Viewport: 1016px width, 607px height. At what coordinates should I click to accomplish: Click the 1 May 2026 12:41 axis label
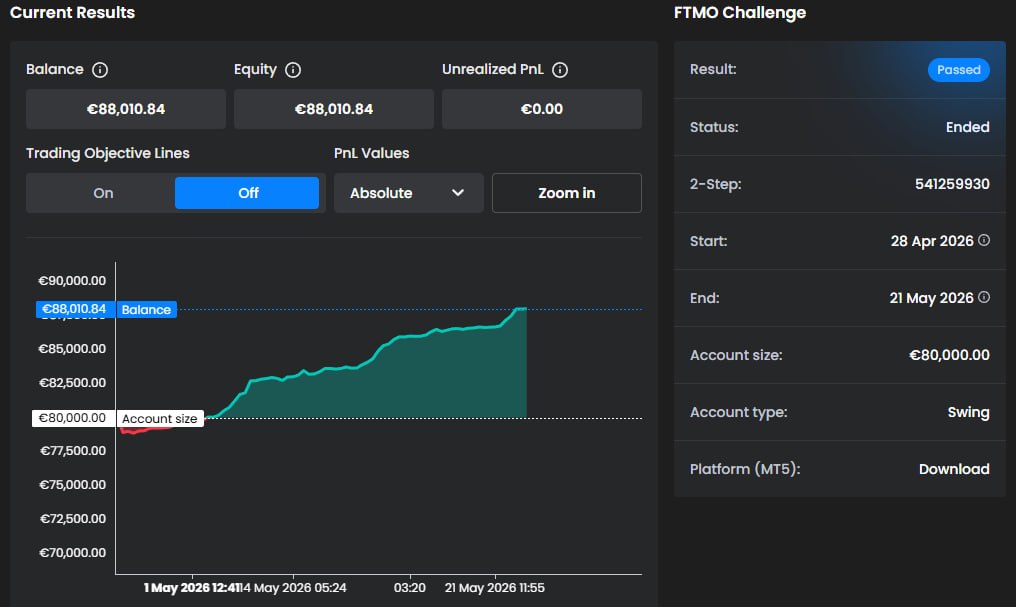(x=192, y=588)
